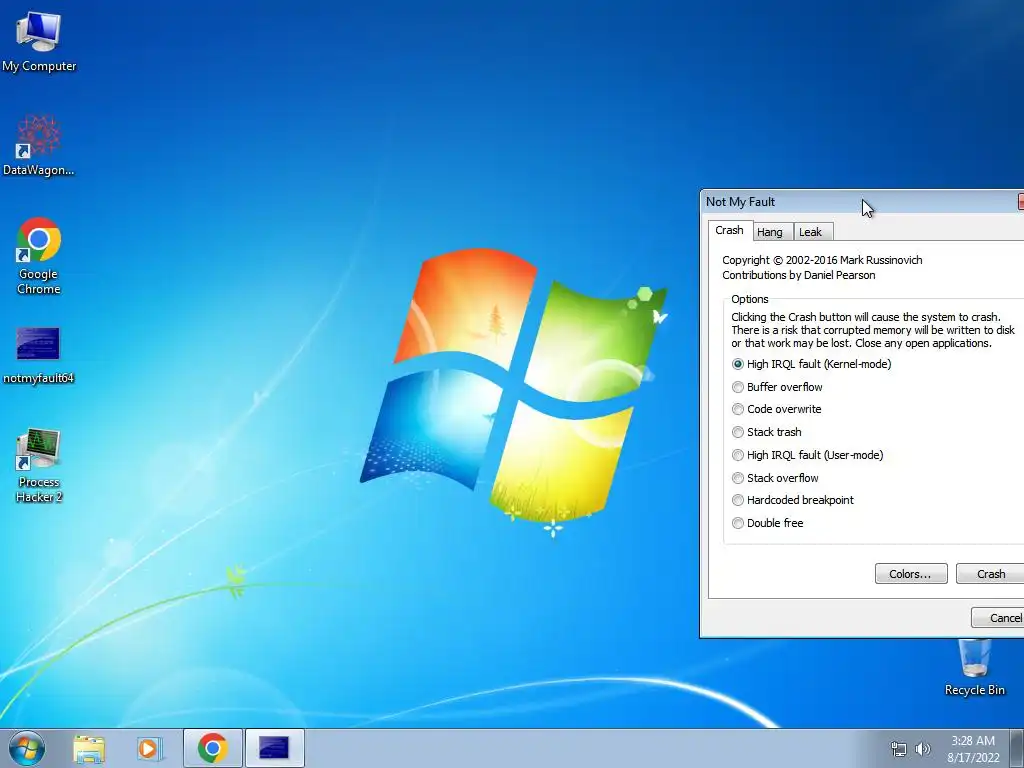The image size is (1024, 768).
Task: Switch to the Crash tab
Action: [x=729, y=231]
